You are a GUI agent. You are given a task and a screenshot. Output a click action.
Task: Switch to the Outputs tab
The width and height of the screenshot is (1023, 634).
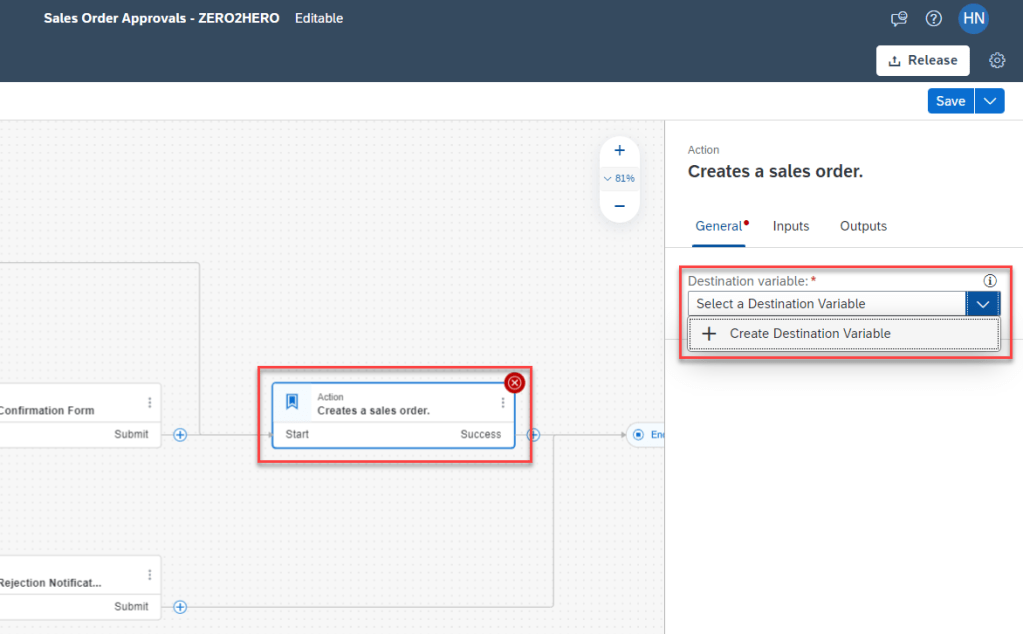[x=863, y=226]
